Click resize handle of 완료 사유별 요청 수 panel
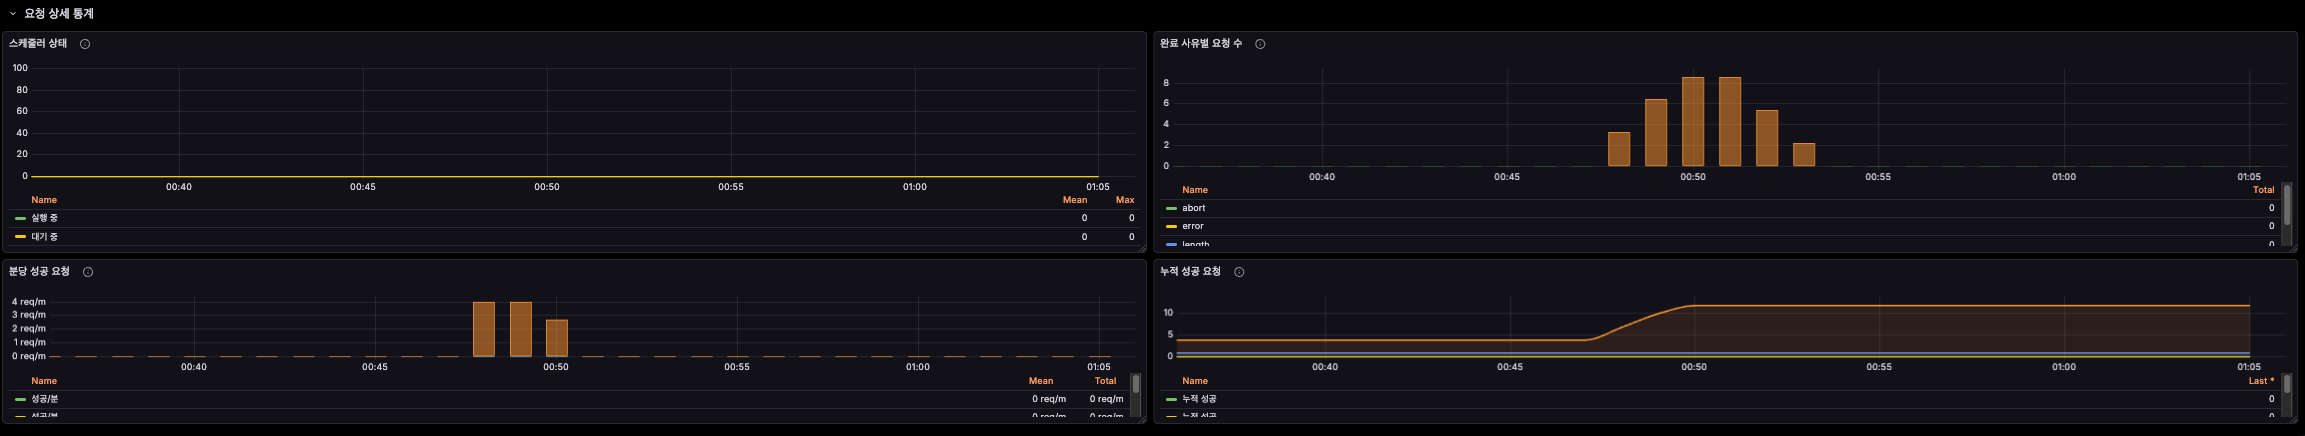The image size is (2305, 436). coord(2293,248)
